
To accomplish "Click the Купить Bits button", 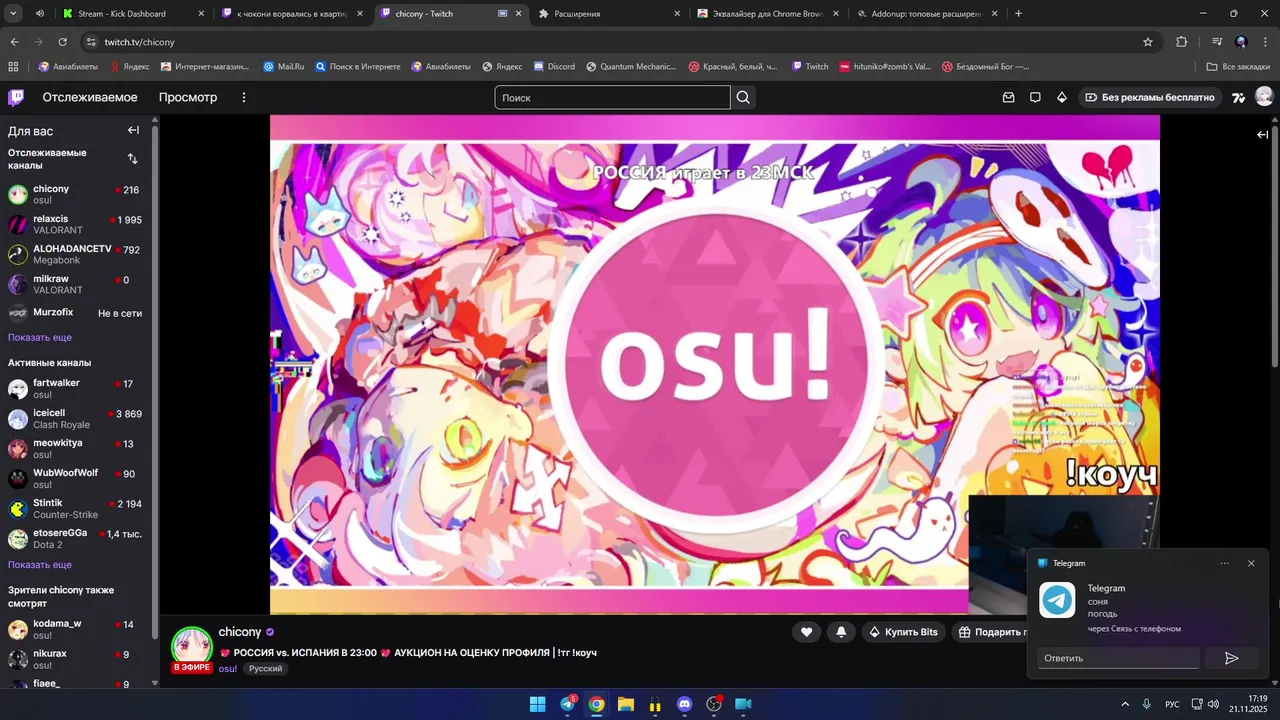I will pyautogui.click(x=903, y=632).
